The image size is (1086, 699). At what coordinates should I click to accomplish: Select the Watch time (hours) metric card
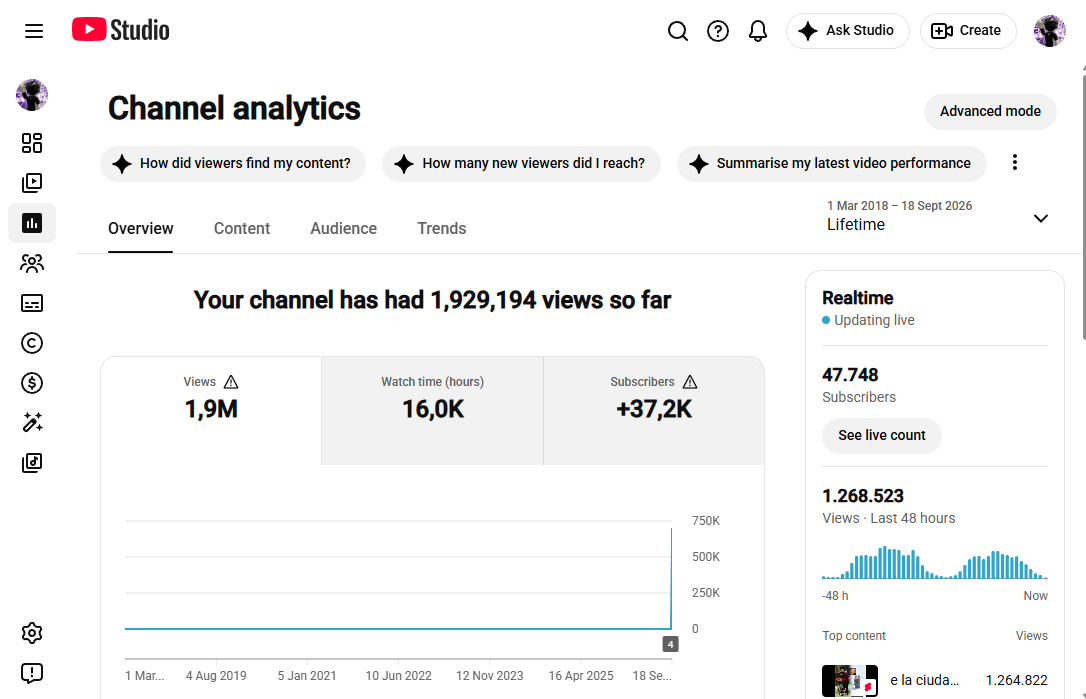432,411
